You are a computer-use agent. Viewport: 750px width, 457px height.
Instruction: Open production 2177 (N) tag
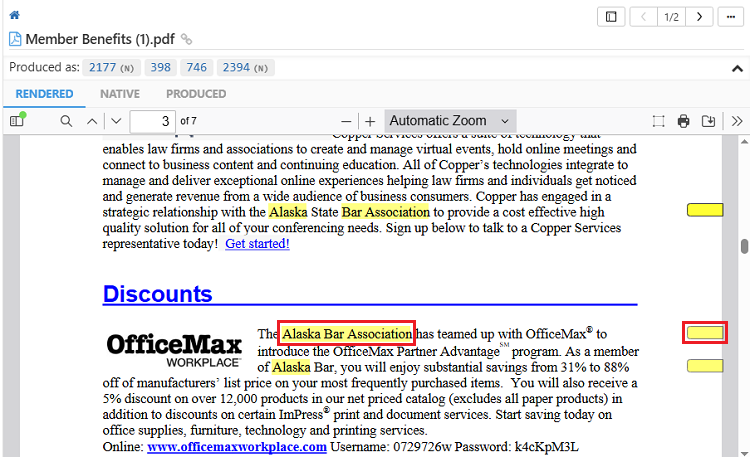111,67
